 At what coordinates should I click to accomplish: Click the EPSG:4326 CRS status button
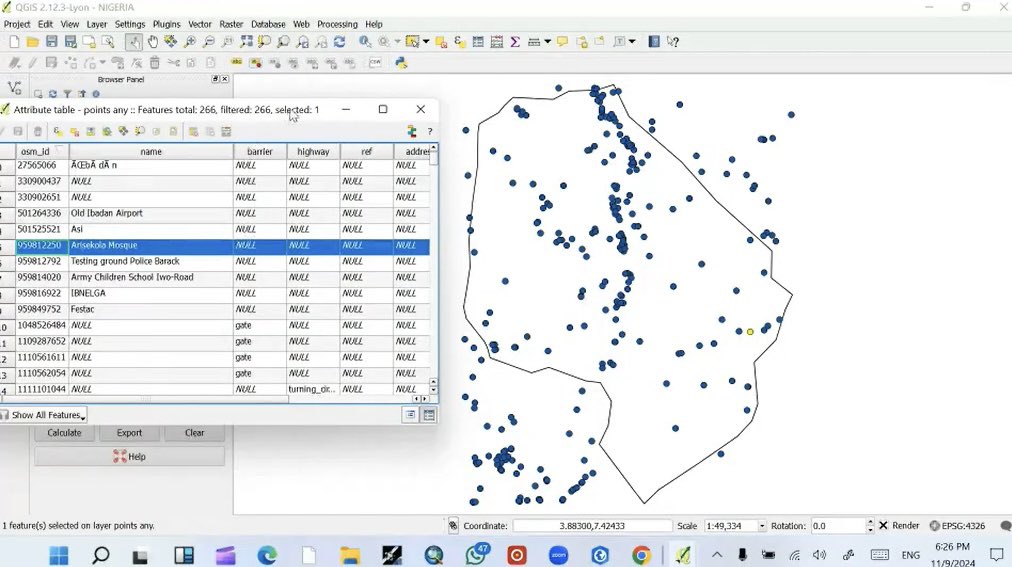click(x=957, y=526)
